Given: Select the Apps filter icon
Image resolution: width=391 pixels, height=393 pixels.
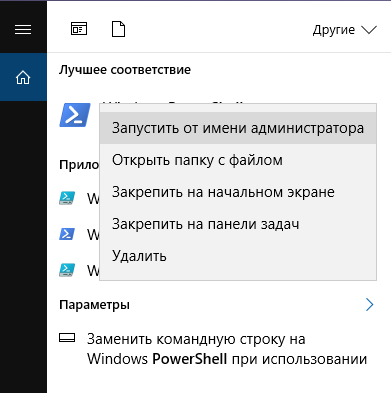Looking at the screenshot, I should pos(79,29).
